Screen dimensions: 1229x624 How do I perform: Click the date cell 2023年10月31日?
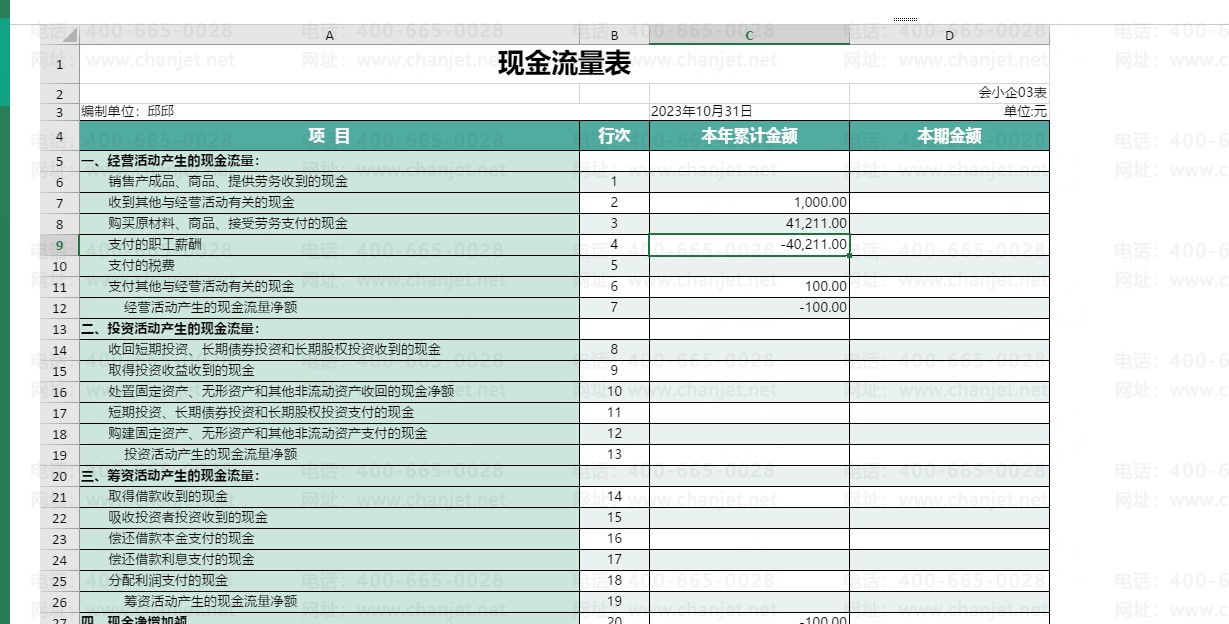click(749, 112)
